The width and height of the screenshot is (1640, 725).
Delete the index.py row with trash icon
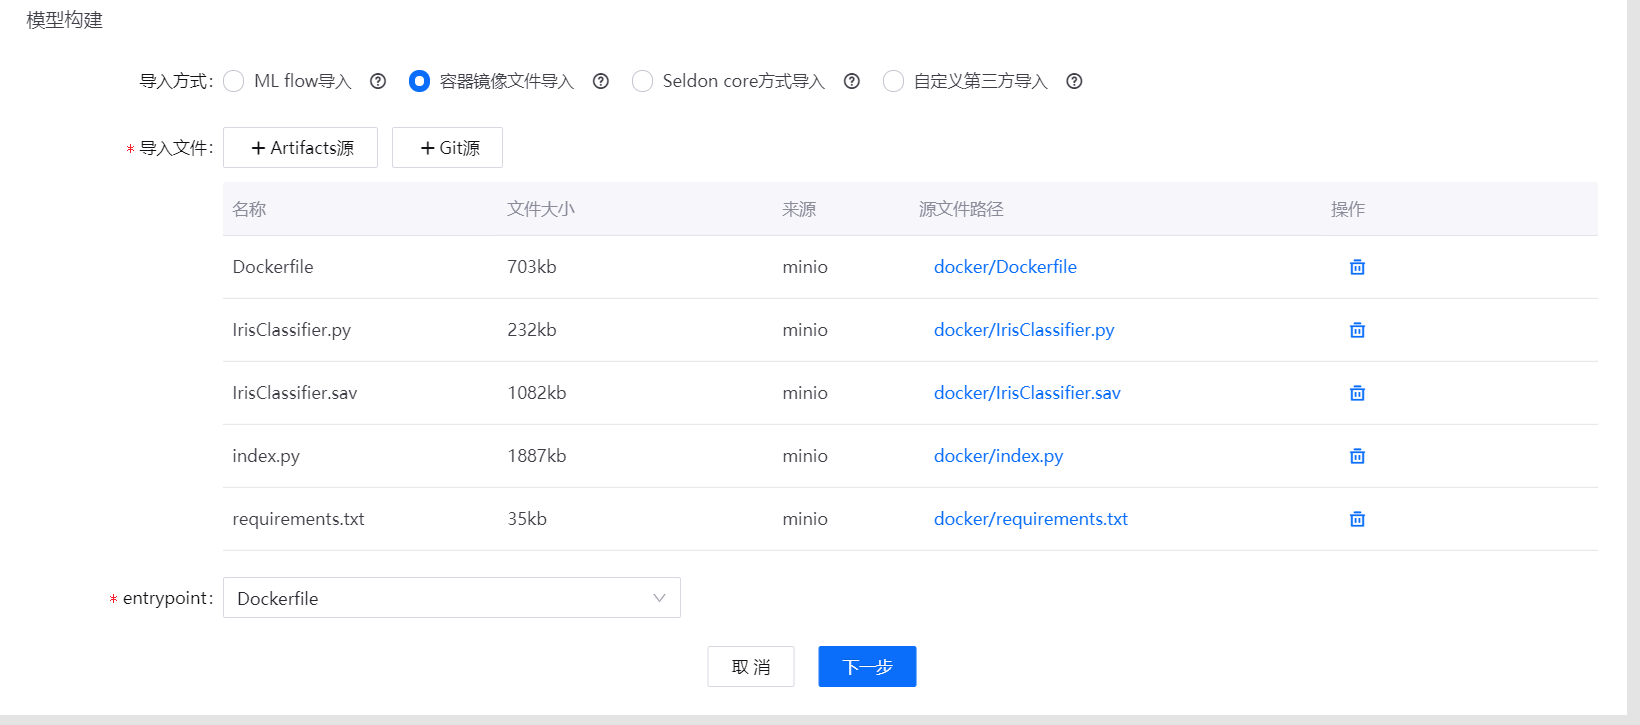click(x=1357, y=456)
